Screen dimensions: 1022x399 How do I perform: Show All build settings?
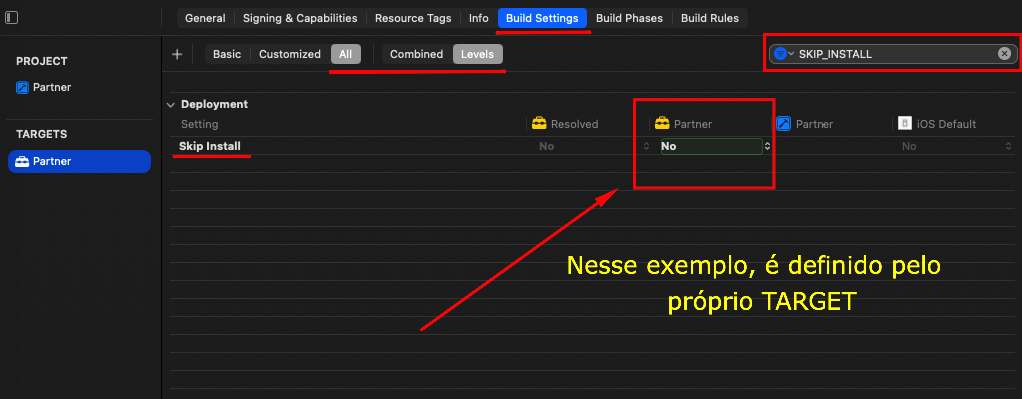(x=345, y=54)
